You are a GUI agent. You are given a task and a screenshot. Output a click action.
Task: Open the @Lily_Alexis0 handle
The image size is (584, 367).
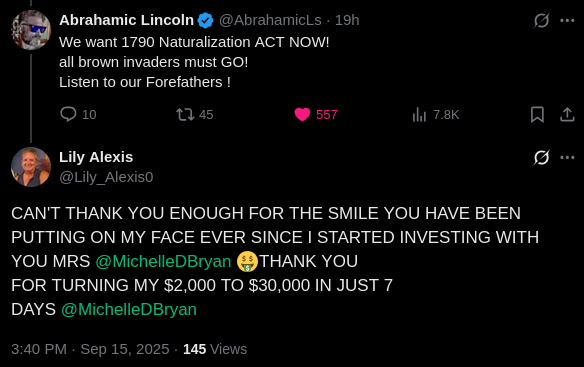106,177
